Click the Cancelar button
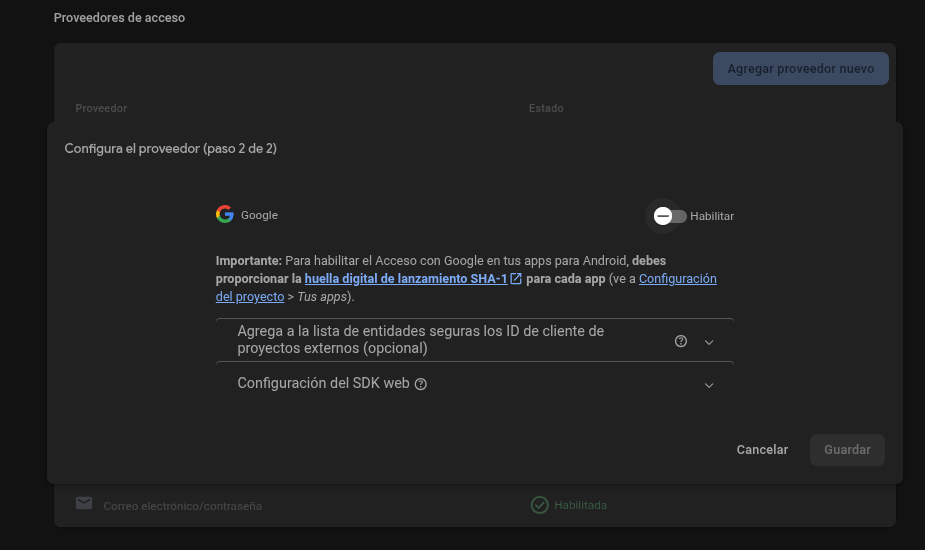Screen dimensions: 925x550 762,450
